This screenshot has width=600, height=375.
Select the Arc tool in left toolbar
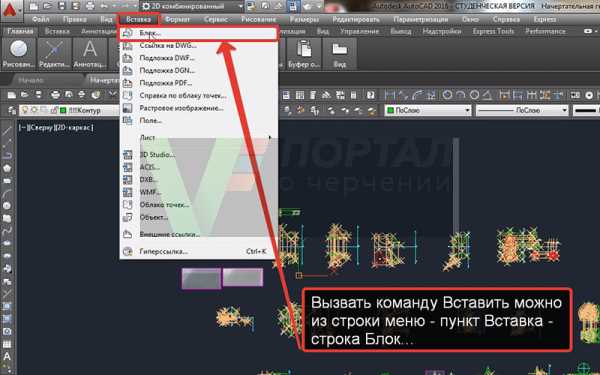(7, 193)
